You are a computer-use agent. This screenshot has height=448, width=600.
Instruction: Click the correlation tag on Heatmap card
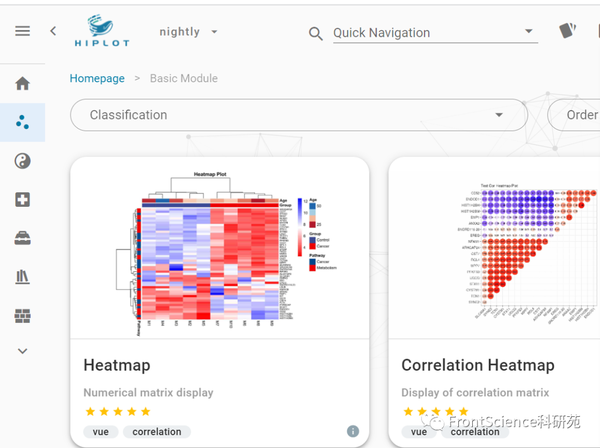click(157, 432)
